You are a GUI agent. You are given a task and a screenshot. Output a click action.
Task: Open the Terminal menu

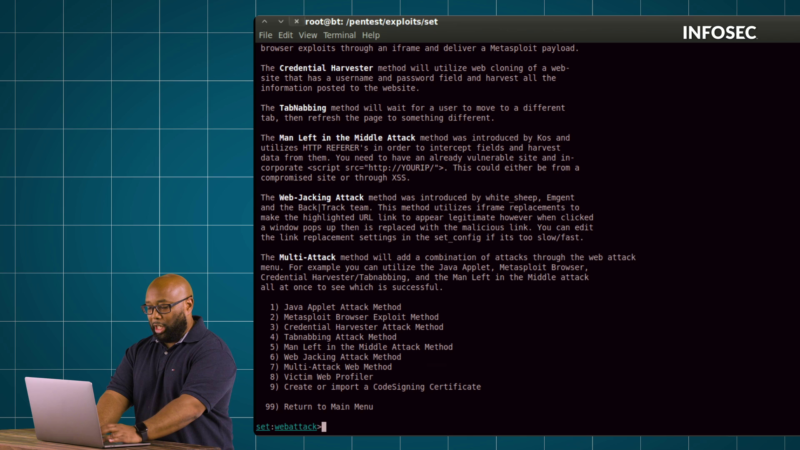click(x=339, y=35)
